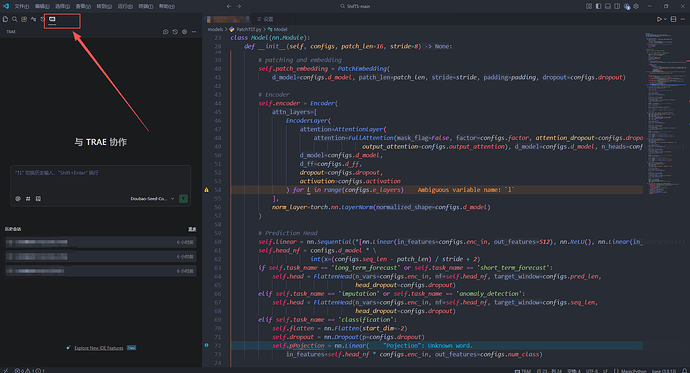This screenshot has height=373, width=690.
Task: Change the UTF-8 encoding in status bar
Action: pos(592,370)
